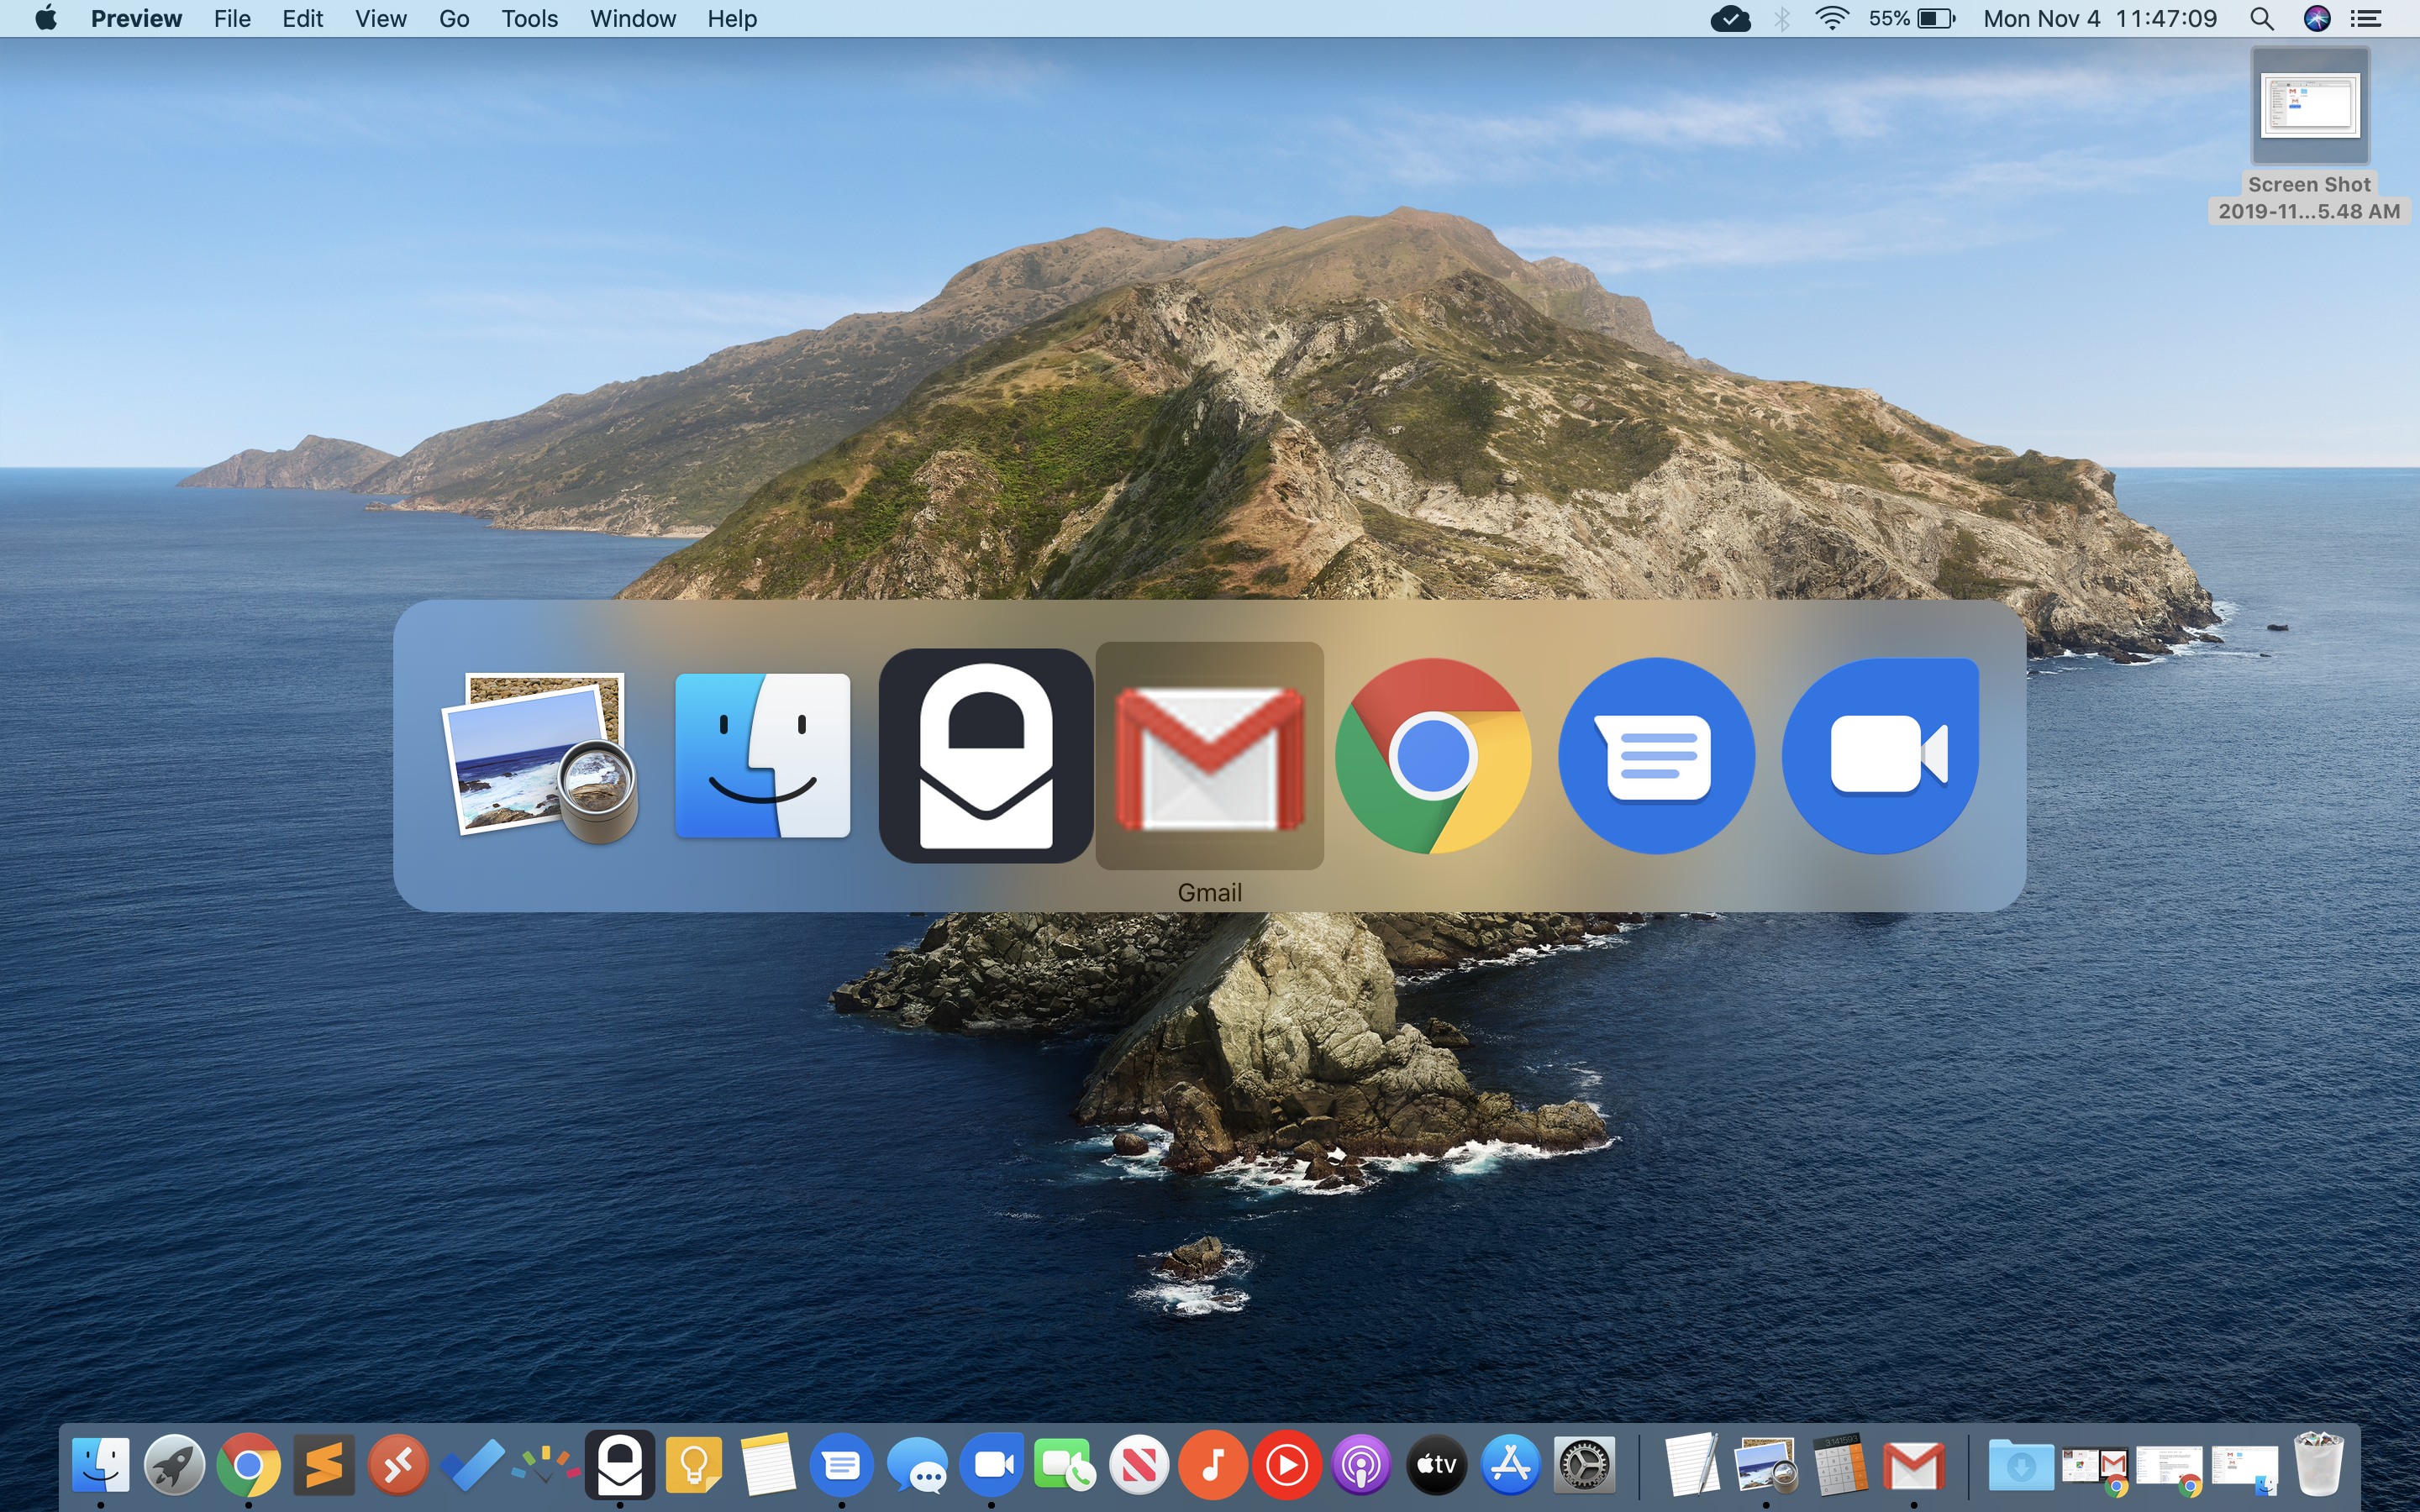The image size is (2420, 1512).
Task: Open Podcasts in the Dock
Action: point(1362,1466)
